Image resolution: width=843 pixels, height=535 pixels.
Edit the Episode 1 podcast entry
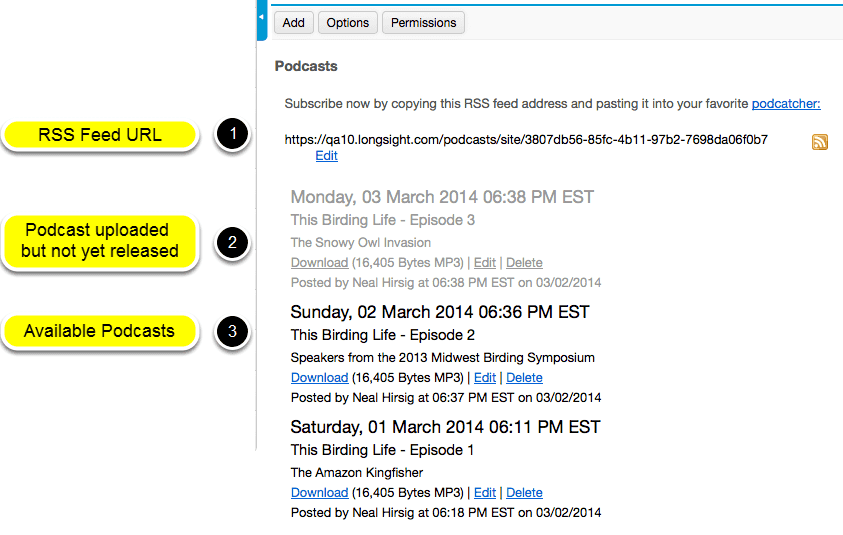point(484,493)
